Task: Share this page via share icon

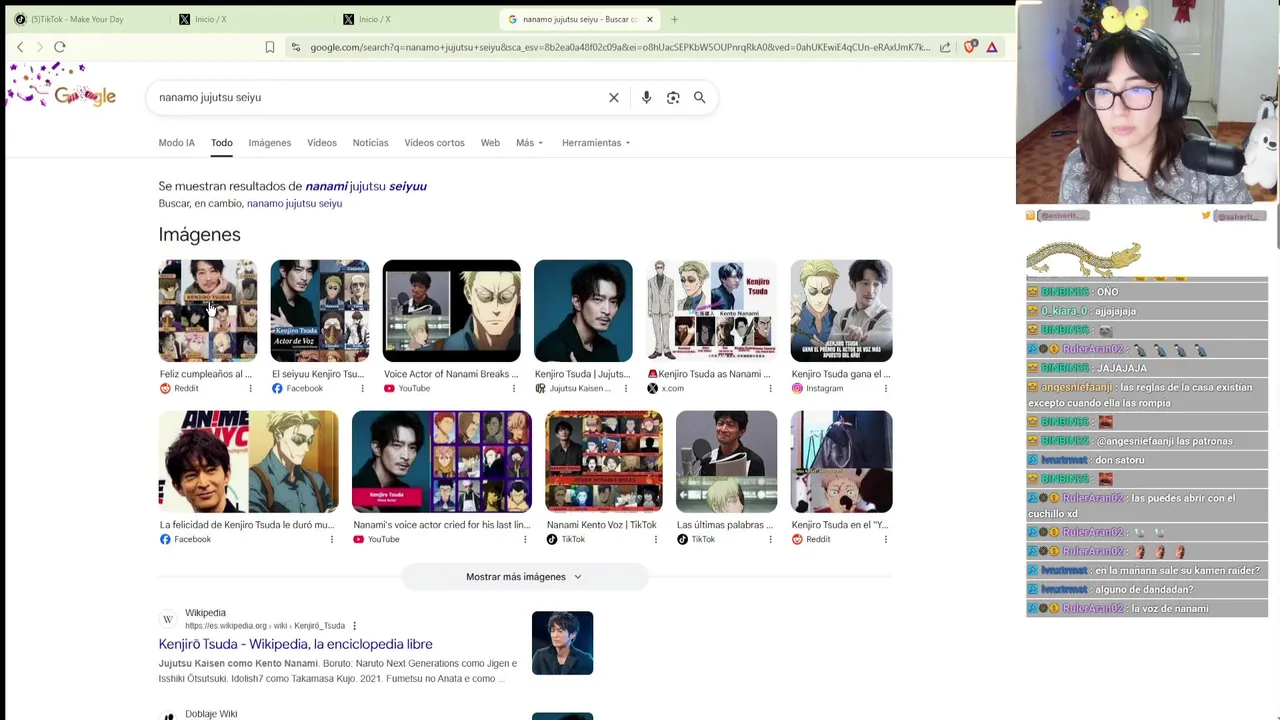Action: click(x=945, y=47)
